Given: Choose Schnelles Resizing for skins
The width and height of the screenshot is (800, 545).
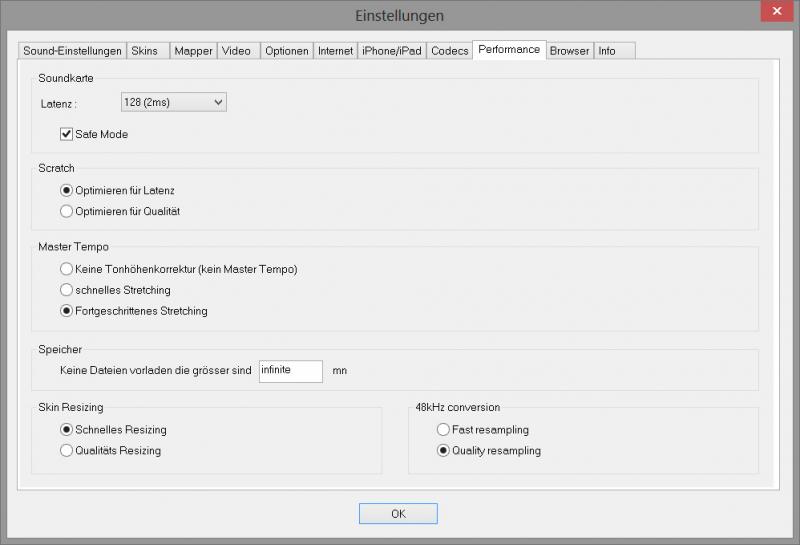Looking at the screenshot, I should point(67,430).
